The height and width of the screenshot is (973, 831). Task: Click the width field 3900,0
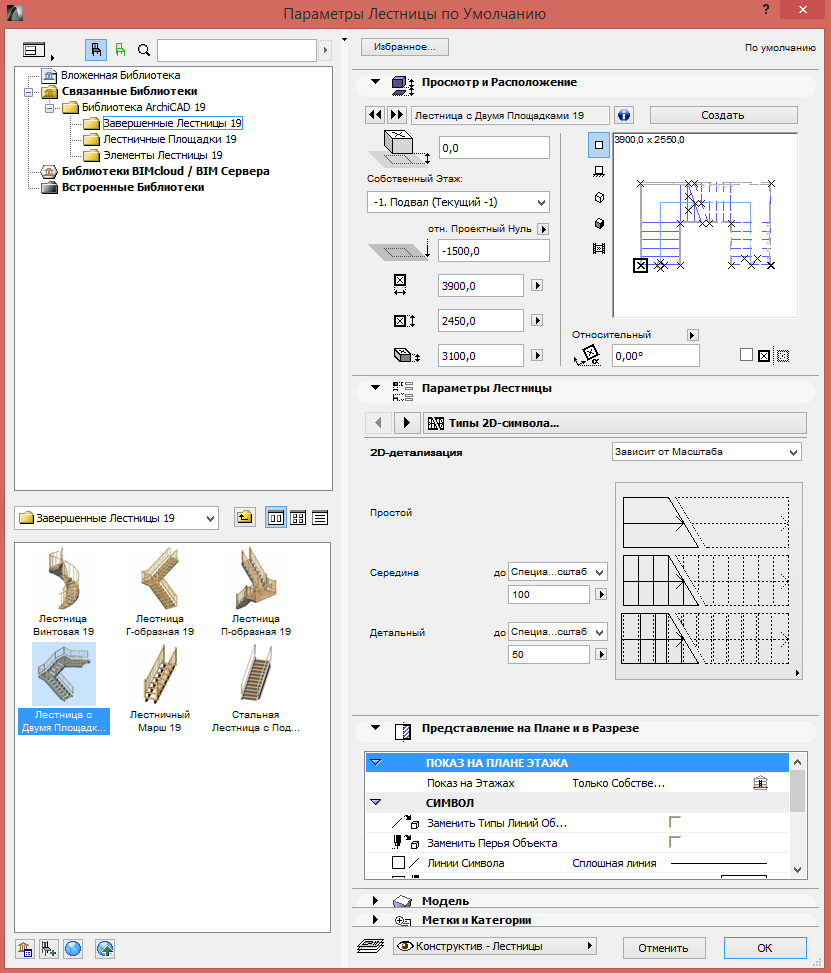tap(480, 285)
